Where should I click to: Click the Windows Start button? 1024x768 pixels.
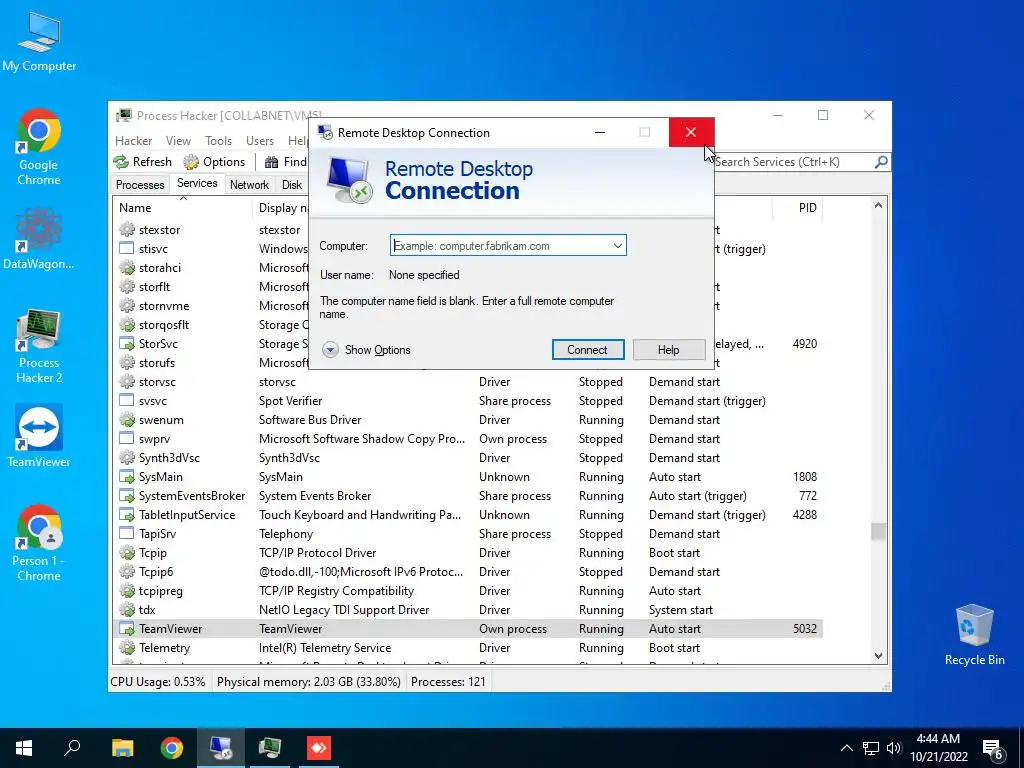coord(24,748)
